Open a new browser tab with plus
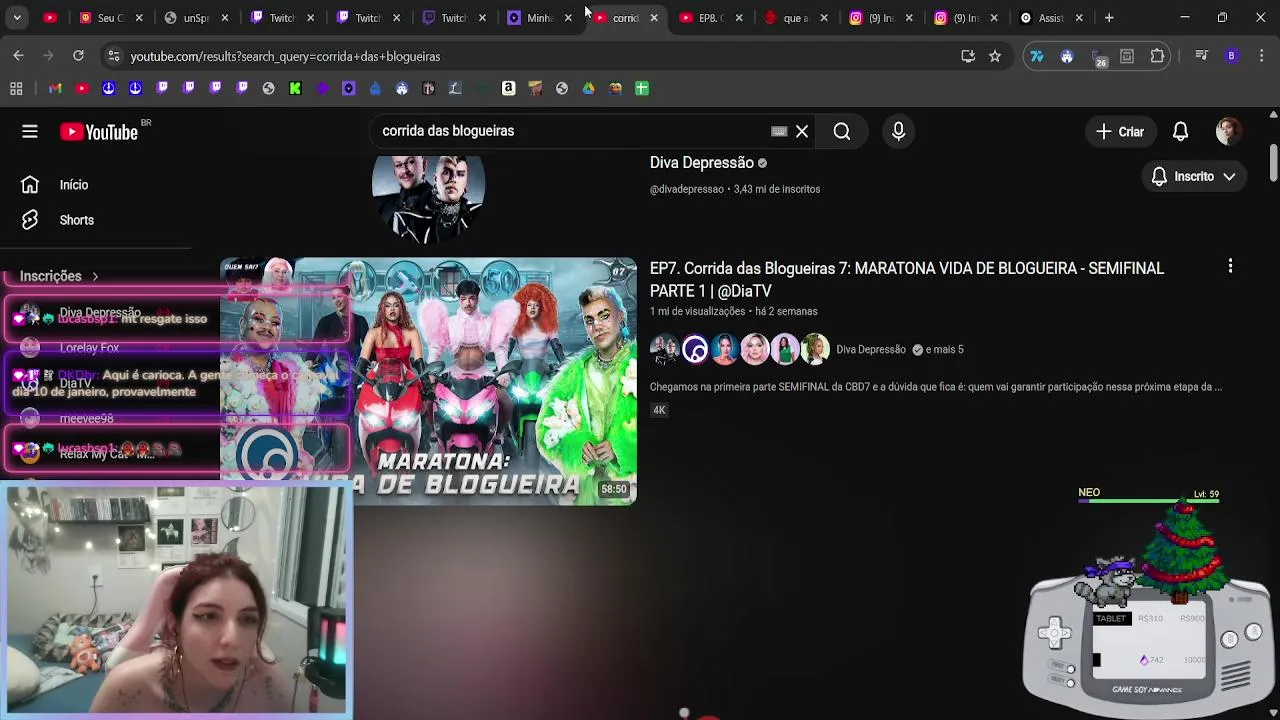The image size is (1280, 720). coord(1109,18)
